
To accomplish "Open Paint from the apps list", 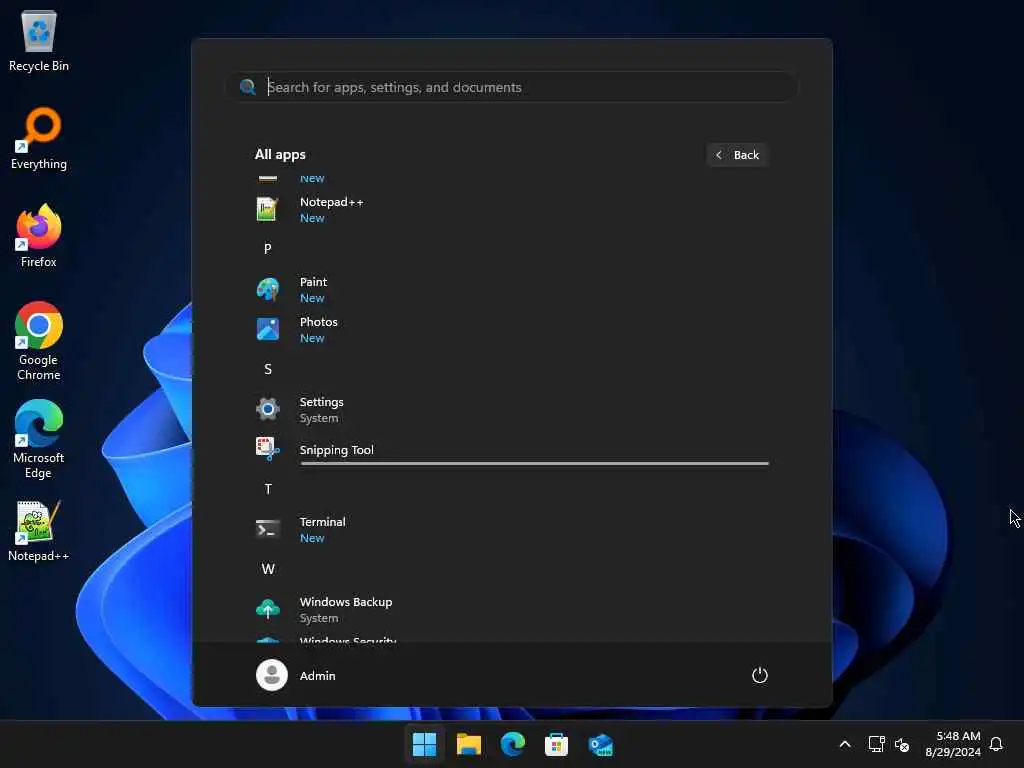I will click(x=313, y=282).
